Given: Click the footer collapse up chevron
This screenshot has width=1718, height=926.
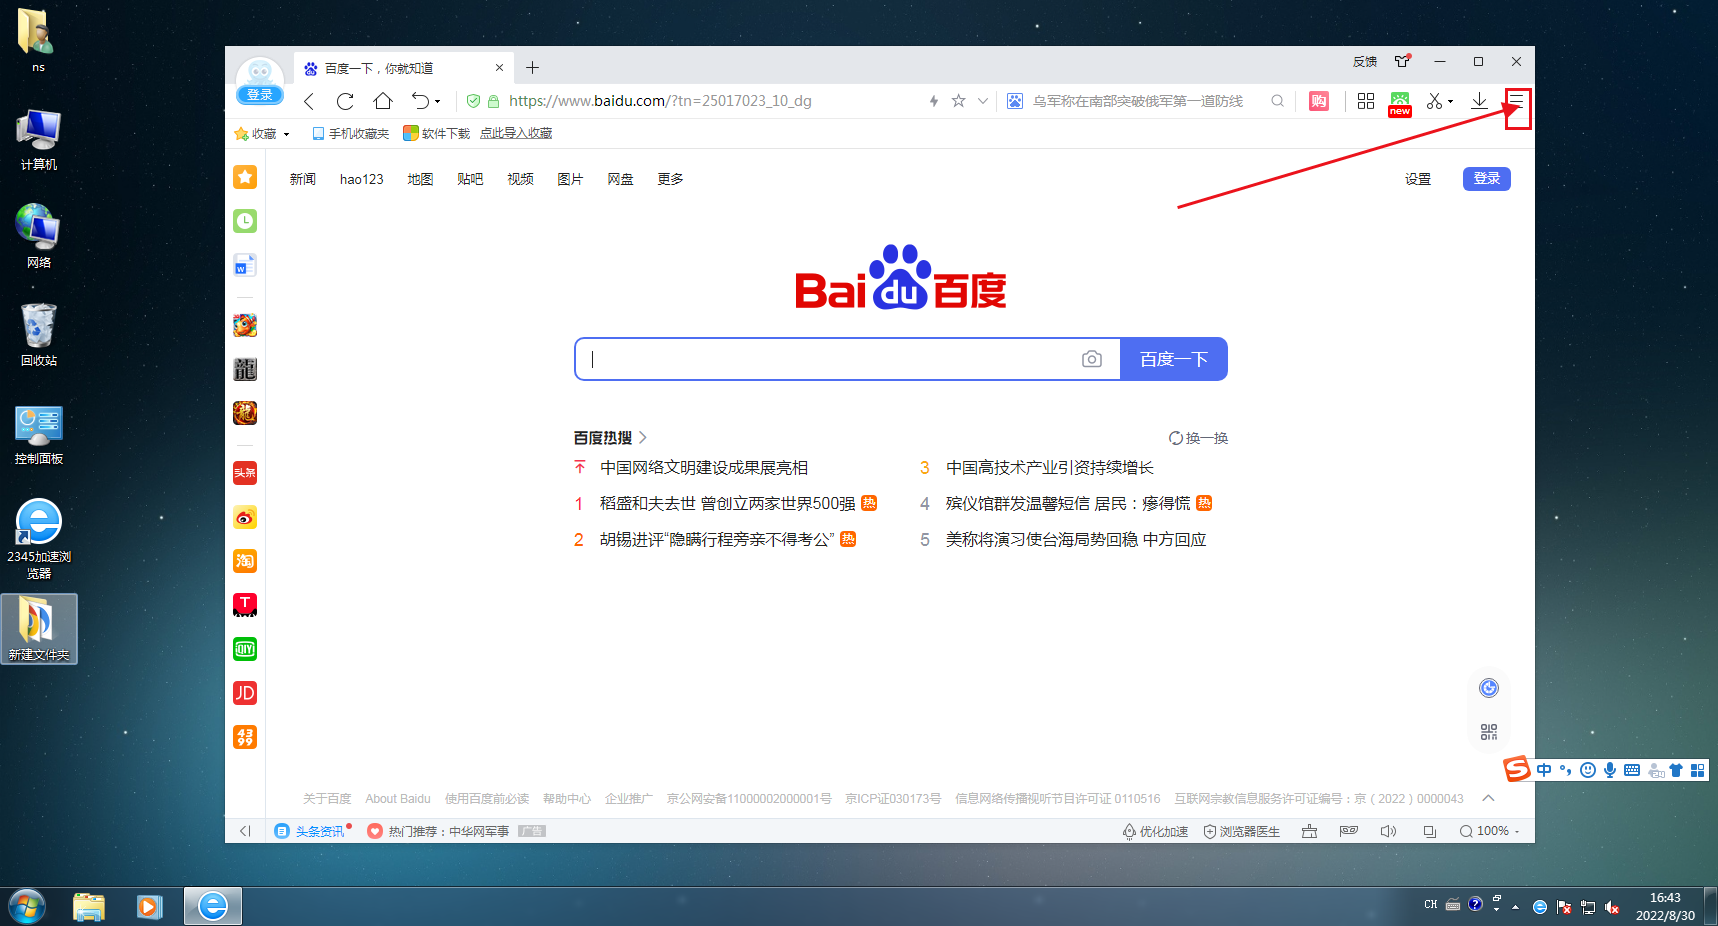Looking at the screenshot, I should click(x=1489, y=798).
